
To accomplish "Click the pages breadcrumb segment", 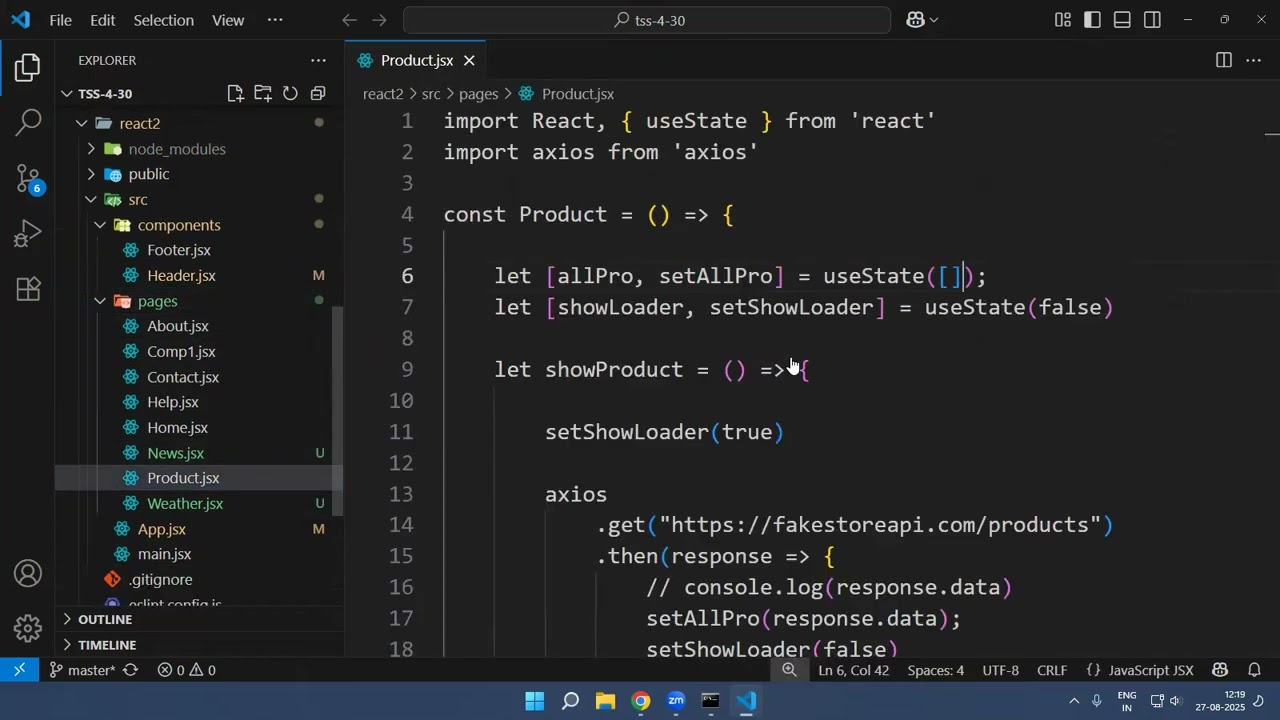I will (x=478, y=94).
